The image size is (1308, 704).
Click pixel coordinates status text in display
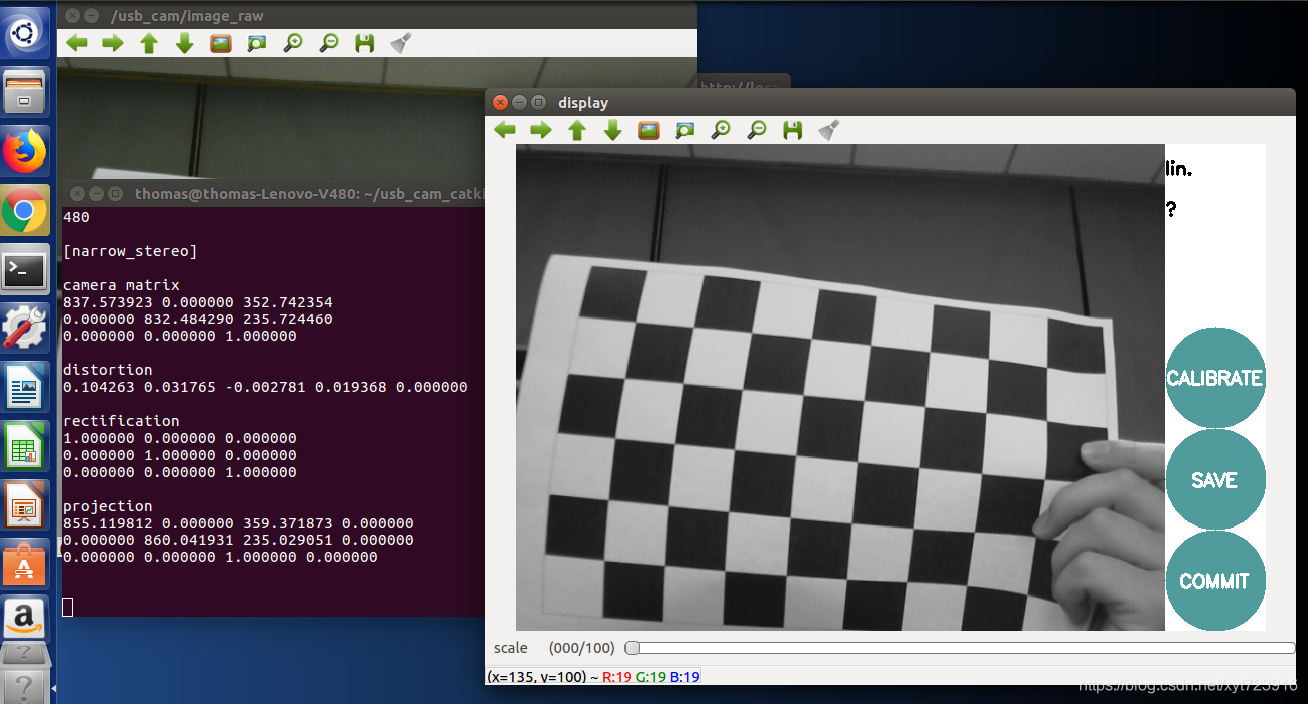coord(593,677)
